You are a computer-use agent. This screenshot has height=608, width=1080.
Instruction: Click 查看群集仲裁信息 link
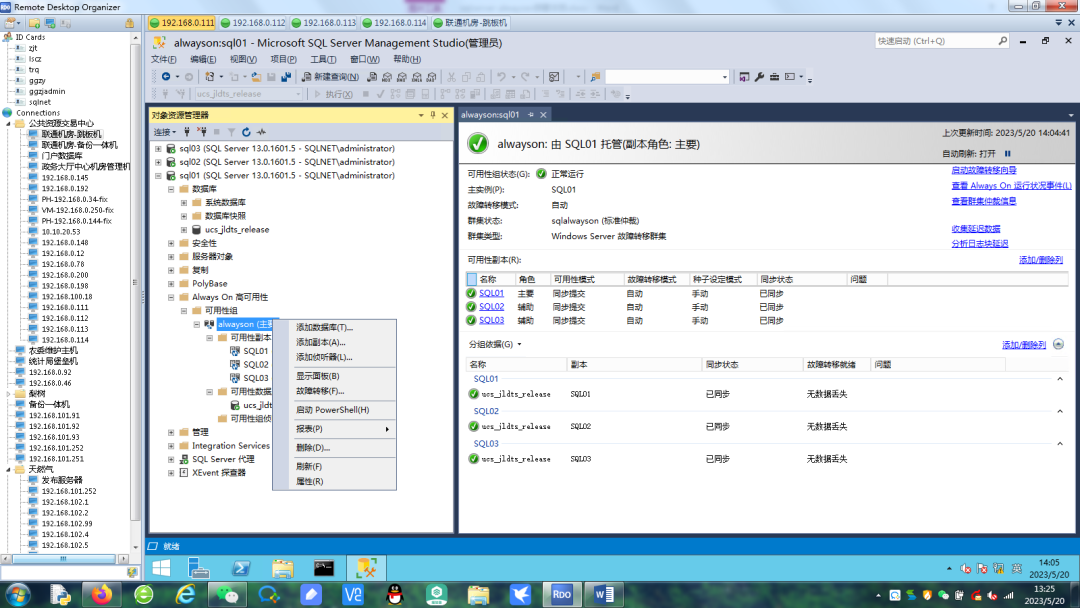984,201
